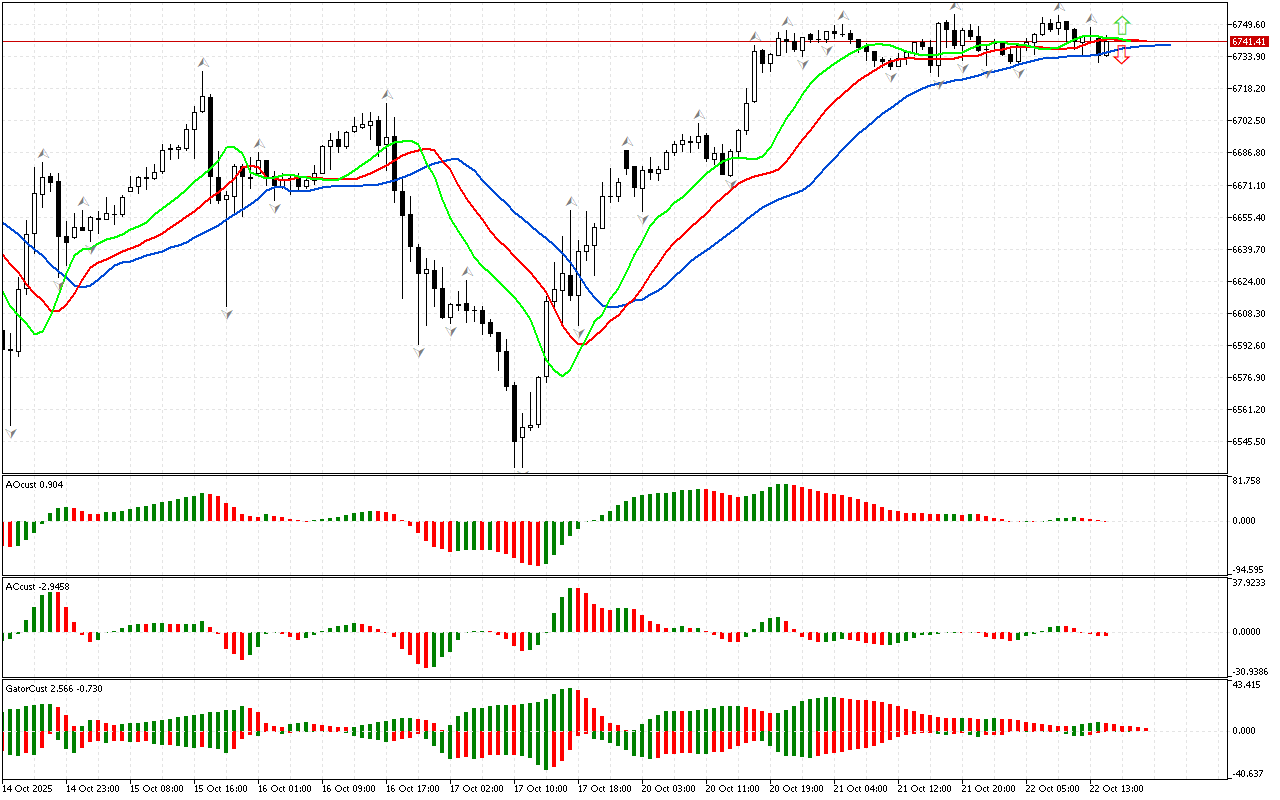1280x800 pixels.
Task: Click the red 6741.41 current price tag
Action: click(1249, 41)
